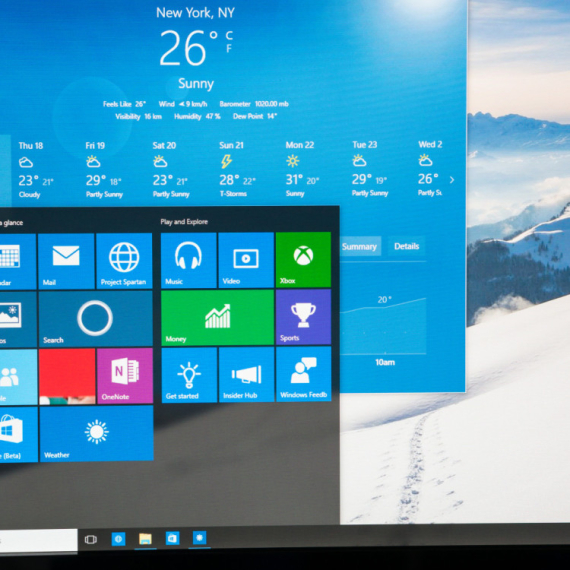Show more forecast days with right arrow
Screen dimensions: 570x570
click(x=452, y=180)
